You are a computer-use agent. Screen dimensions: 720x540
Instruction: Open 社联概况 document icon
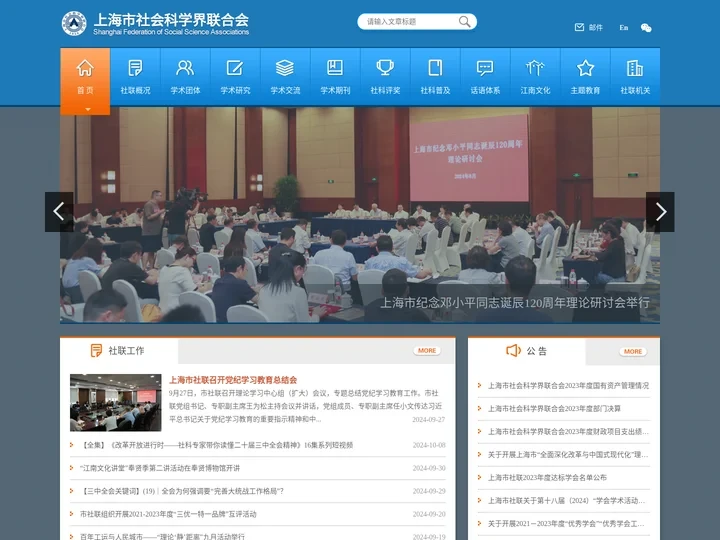[x=135, y=68]
